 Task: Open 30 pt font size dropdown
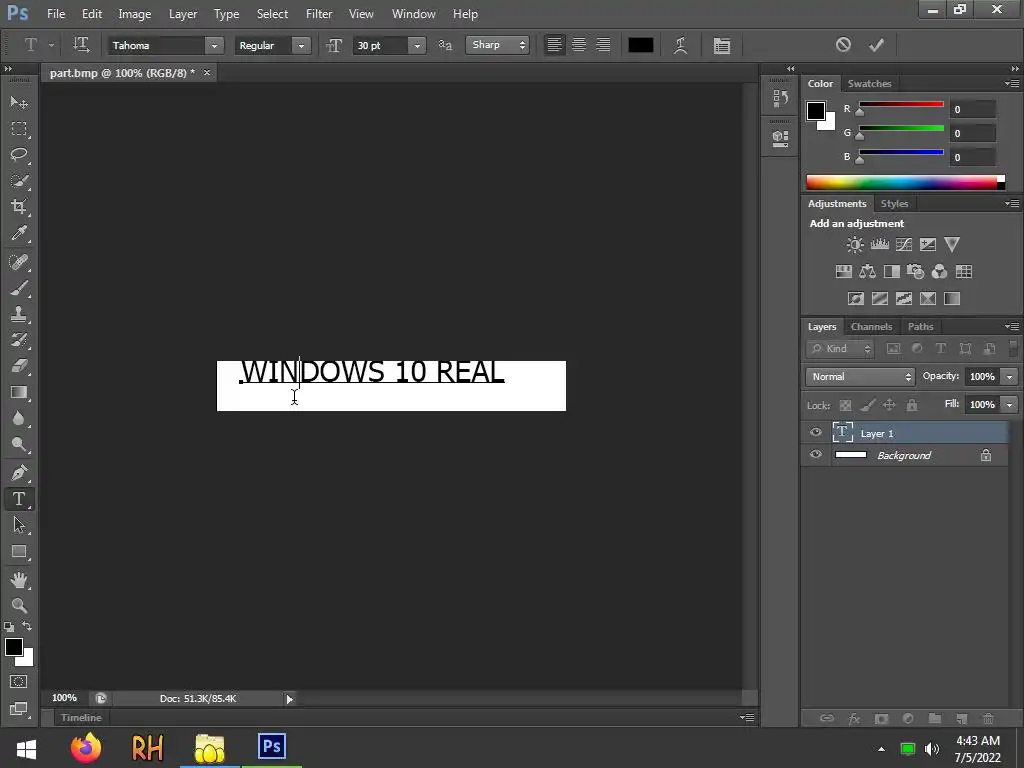[x=417, y=46]
